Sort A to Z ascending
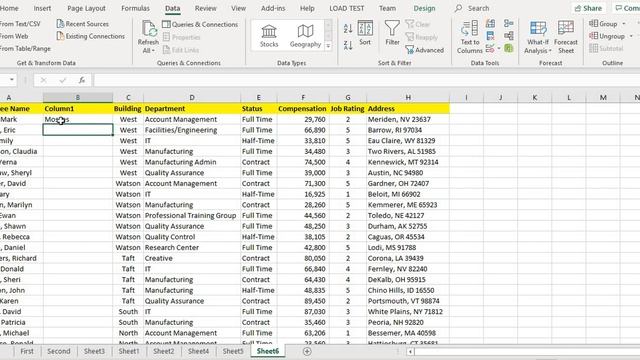640x360 pixels. pos(348,28)
